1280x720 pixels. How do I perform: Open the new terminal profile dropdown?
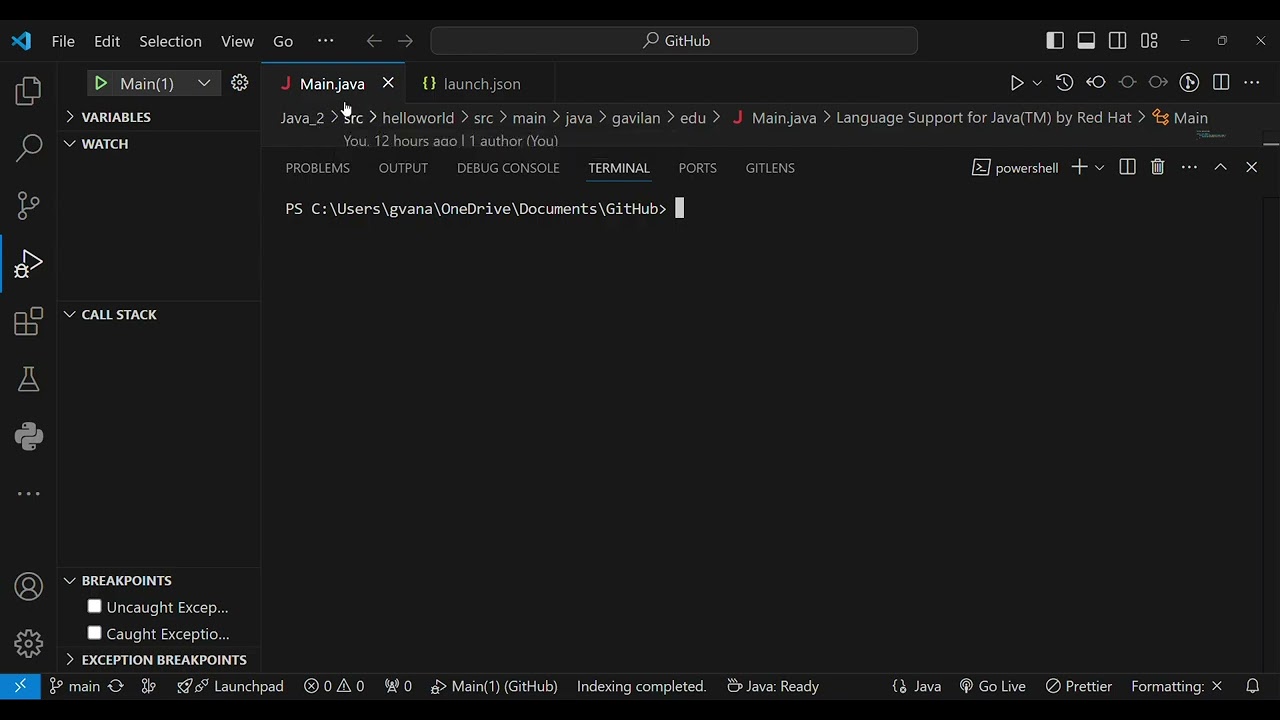(x=1099, y=168)
